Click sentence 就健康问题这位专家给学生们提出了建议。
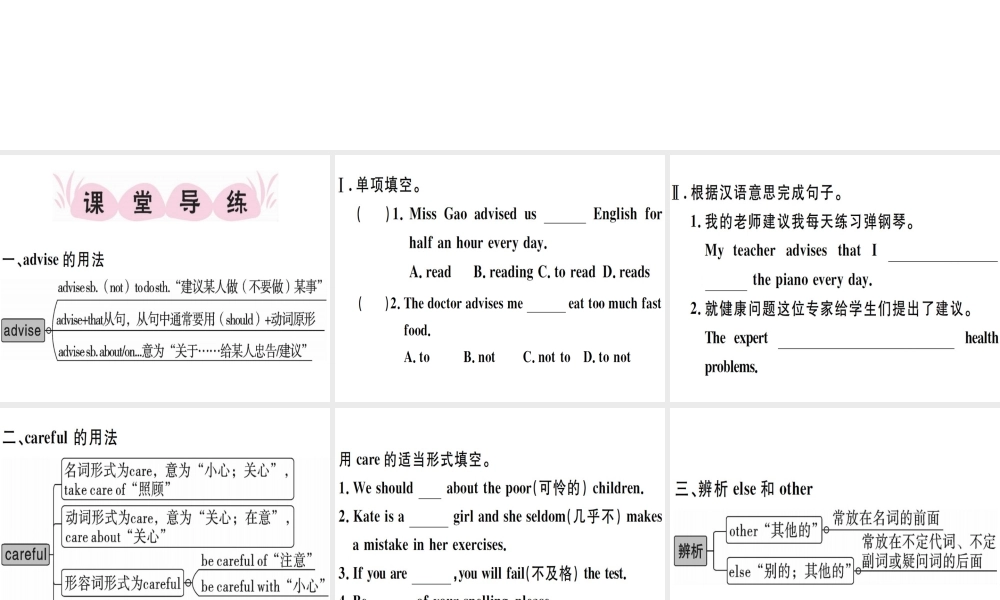 pyautogui.click(x=839, y=309)
